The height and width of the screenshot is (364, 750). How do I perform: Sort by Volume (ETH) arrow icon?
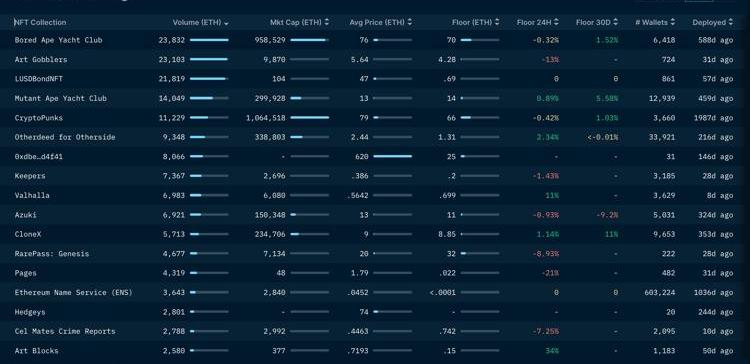pyautogui.click(x=226, y=22)
